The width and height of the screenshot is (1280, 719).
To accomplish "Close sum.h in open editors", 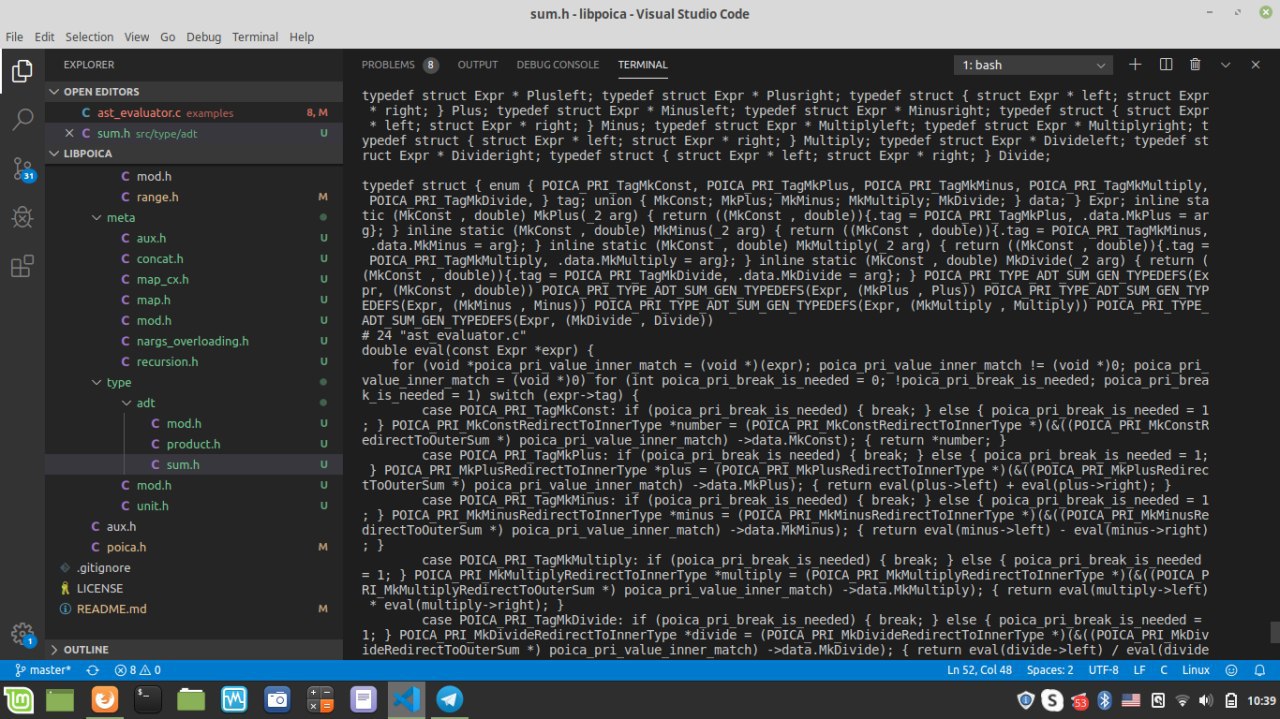I will click(x=69, y=133).
